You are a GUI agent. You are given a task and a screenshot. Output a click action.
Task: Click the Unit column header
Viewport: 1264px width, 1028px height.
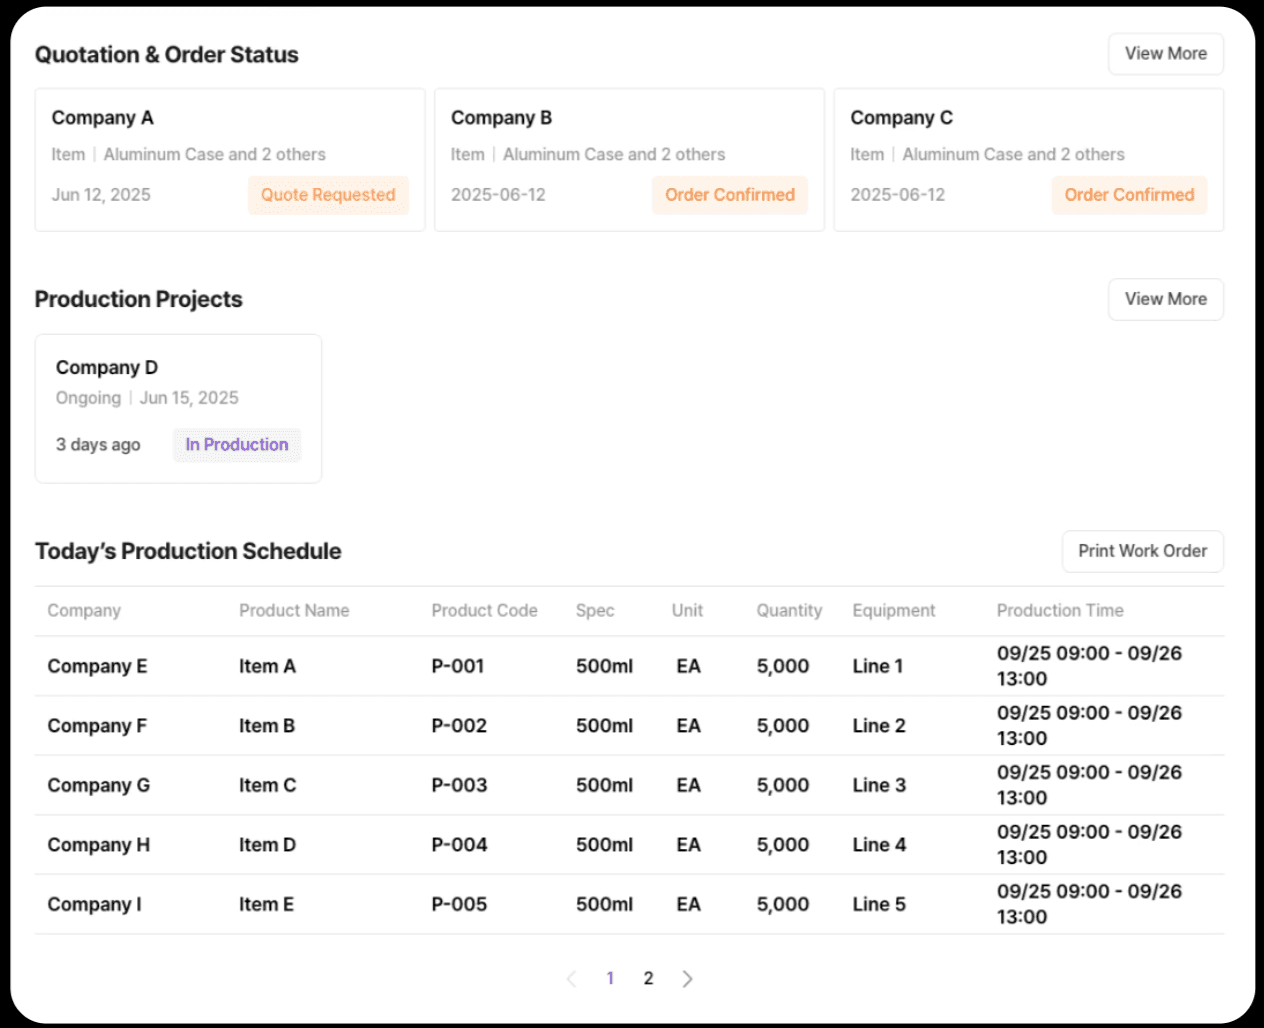click(687, 611)
